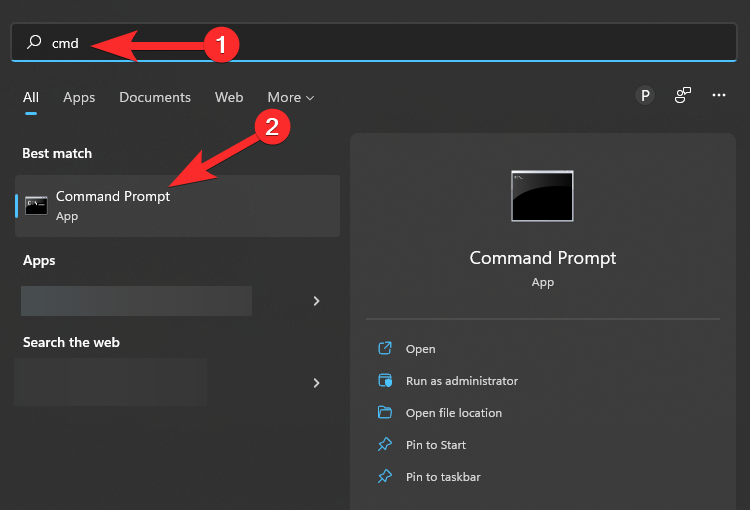Switch to the Apps filter tab
The width and height of the screenshot is (750, 510).
click(79, 97)
